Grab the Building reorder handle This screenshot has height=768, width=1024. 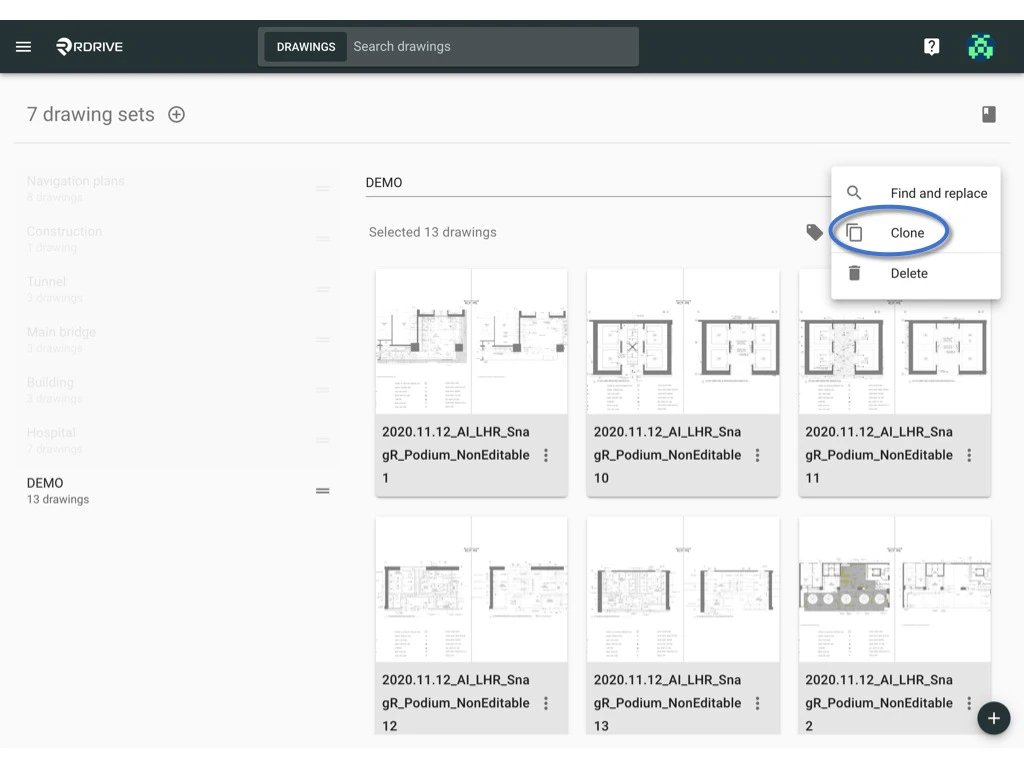(x=323, y=390)
